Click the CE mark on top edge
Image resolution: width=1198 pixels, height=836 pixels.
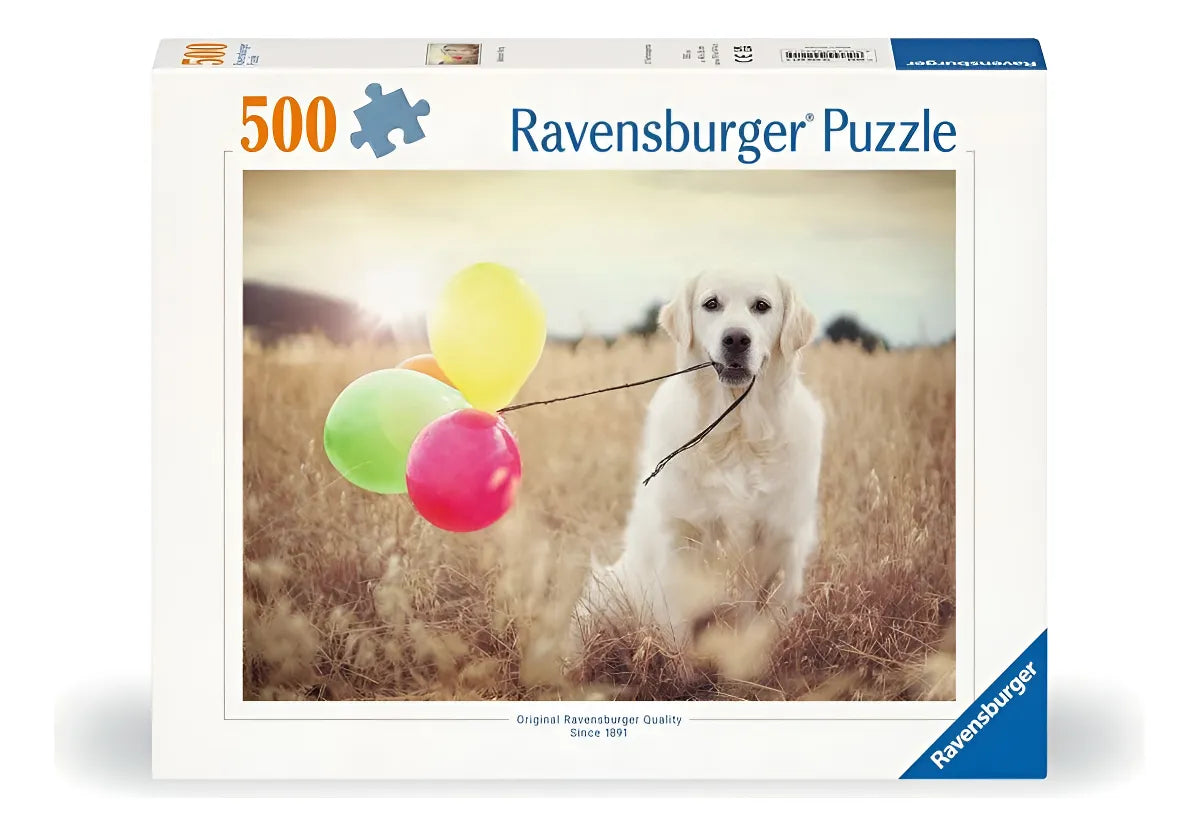pyautogui.click(x=742, y=54)
